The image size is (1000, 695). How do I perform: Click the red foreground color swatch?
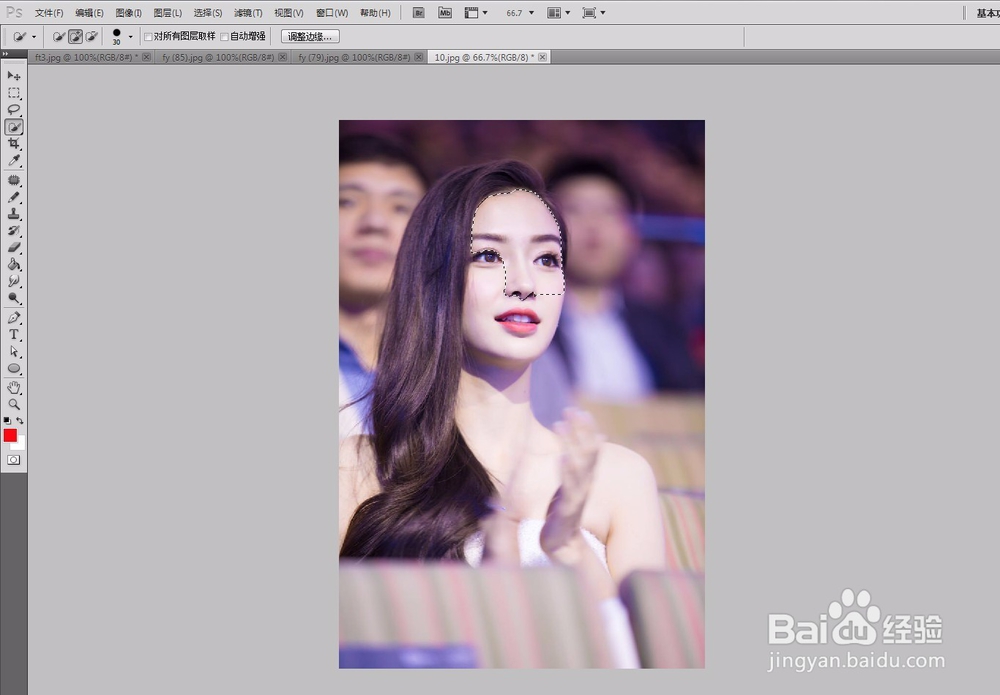point(9,434)
